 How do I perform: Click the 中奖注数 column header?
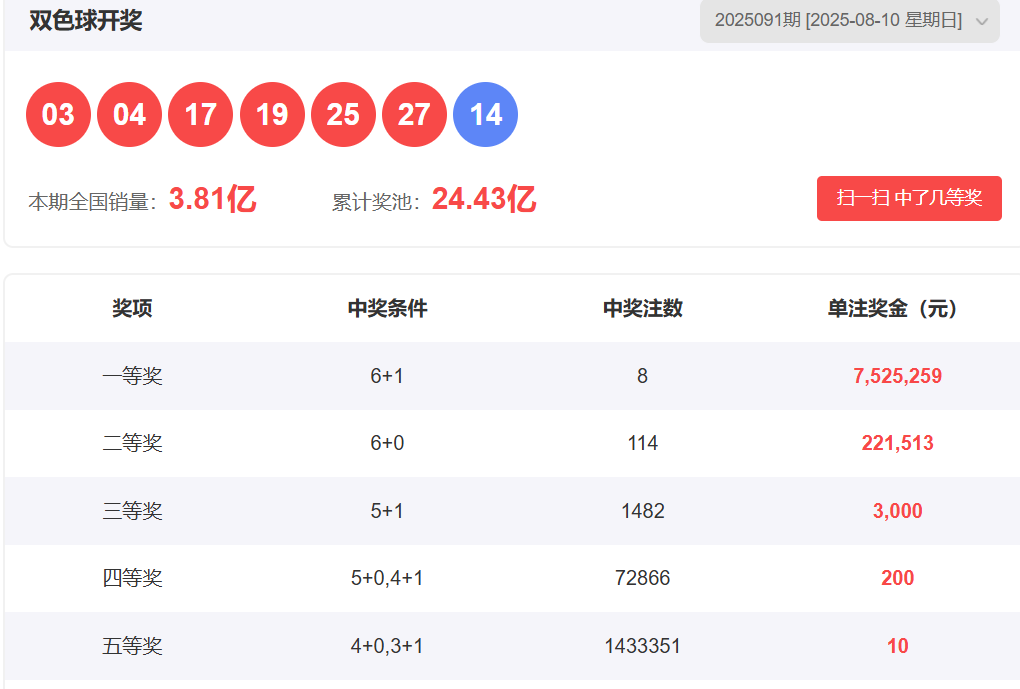pyautogui.click(x=642, y=309)
